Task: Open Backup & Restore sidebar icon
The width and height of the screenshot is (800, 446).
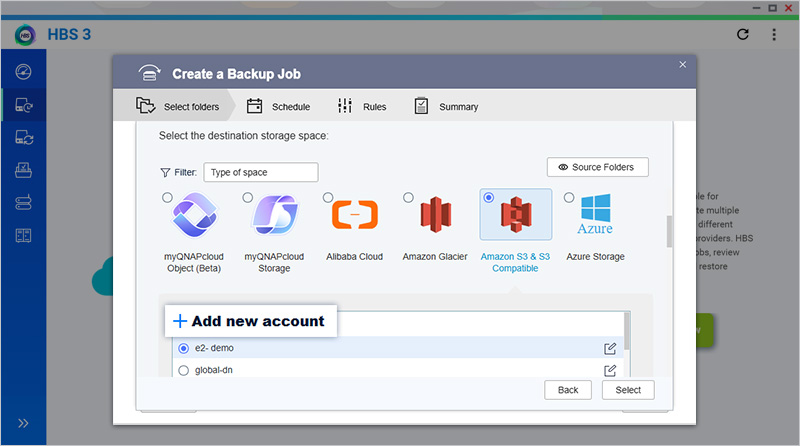Action: click(24, 105)
